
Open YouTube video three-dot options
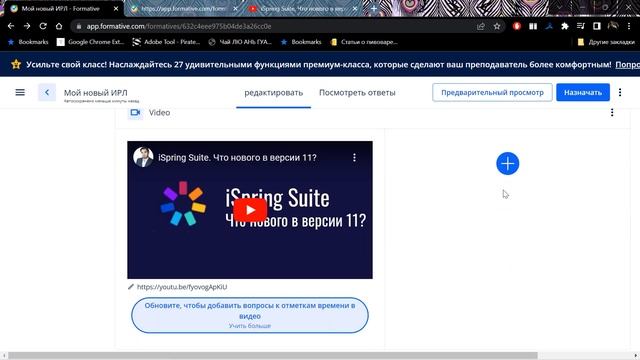click(x=354, y=158)
